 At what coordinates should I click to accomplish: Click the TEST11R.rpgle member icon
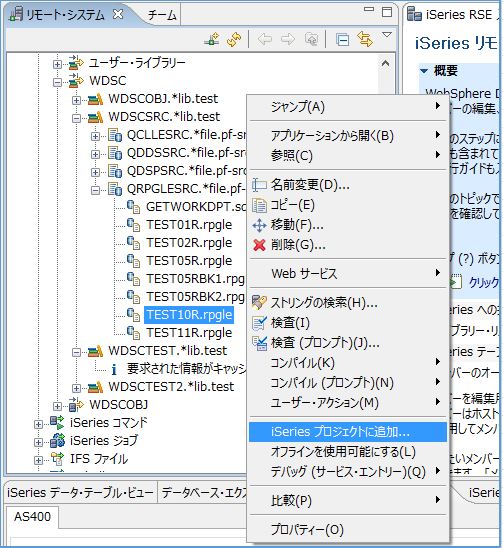click(134, 333)
